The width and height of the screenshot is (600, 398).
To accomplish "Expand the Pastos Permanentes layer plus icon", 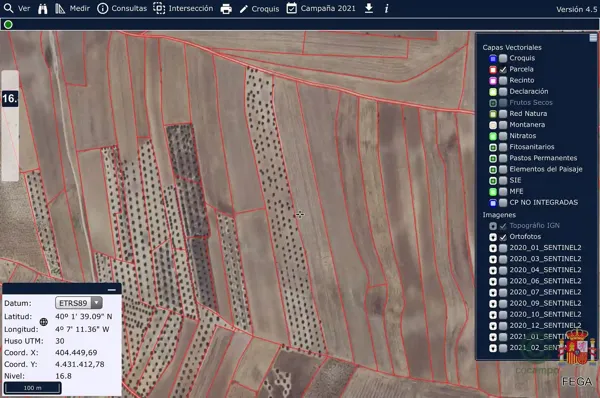I will pos(493,158).
